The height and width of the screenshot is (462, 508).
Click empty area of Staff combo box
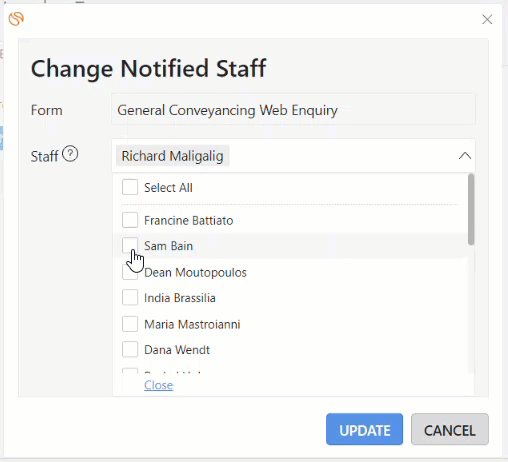[340, 156]
